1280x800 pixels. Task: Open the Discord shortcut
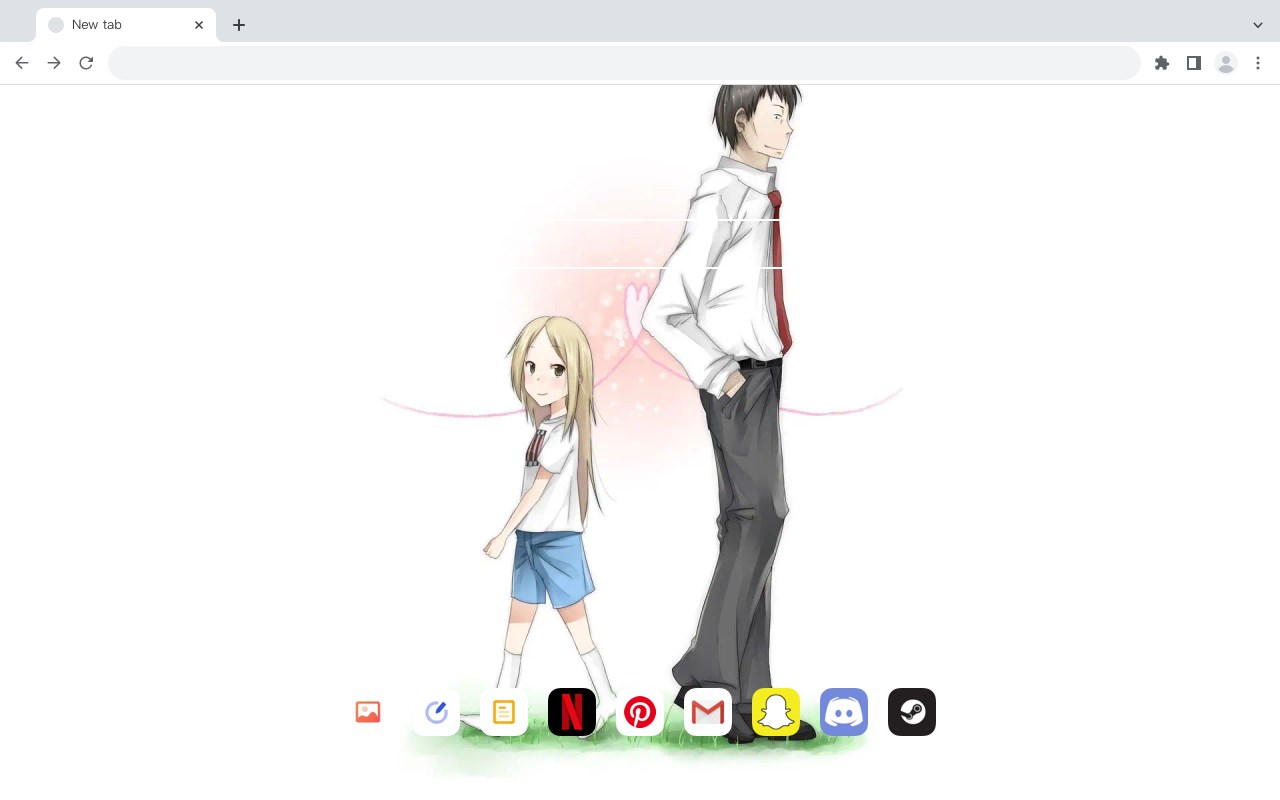tap(844, 712)
